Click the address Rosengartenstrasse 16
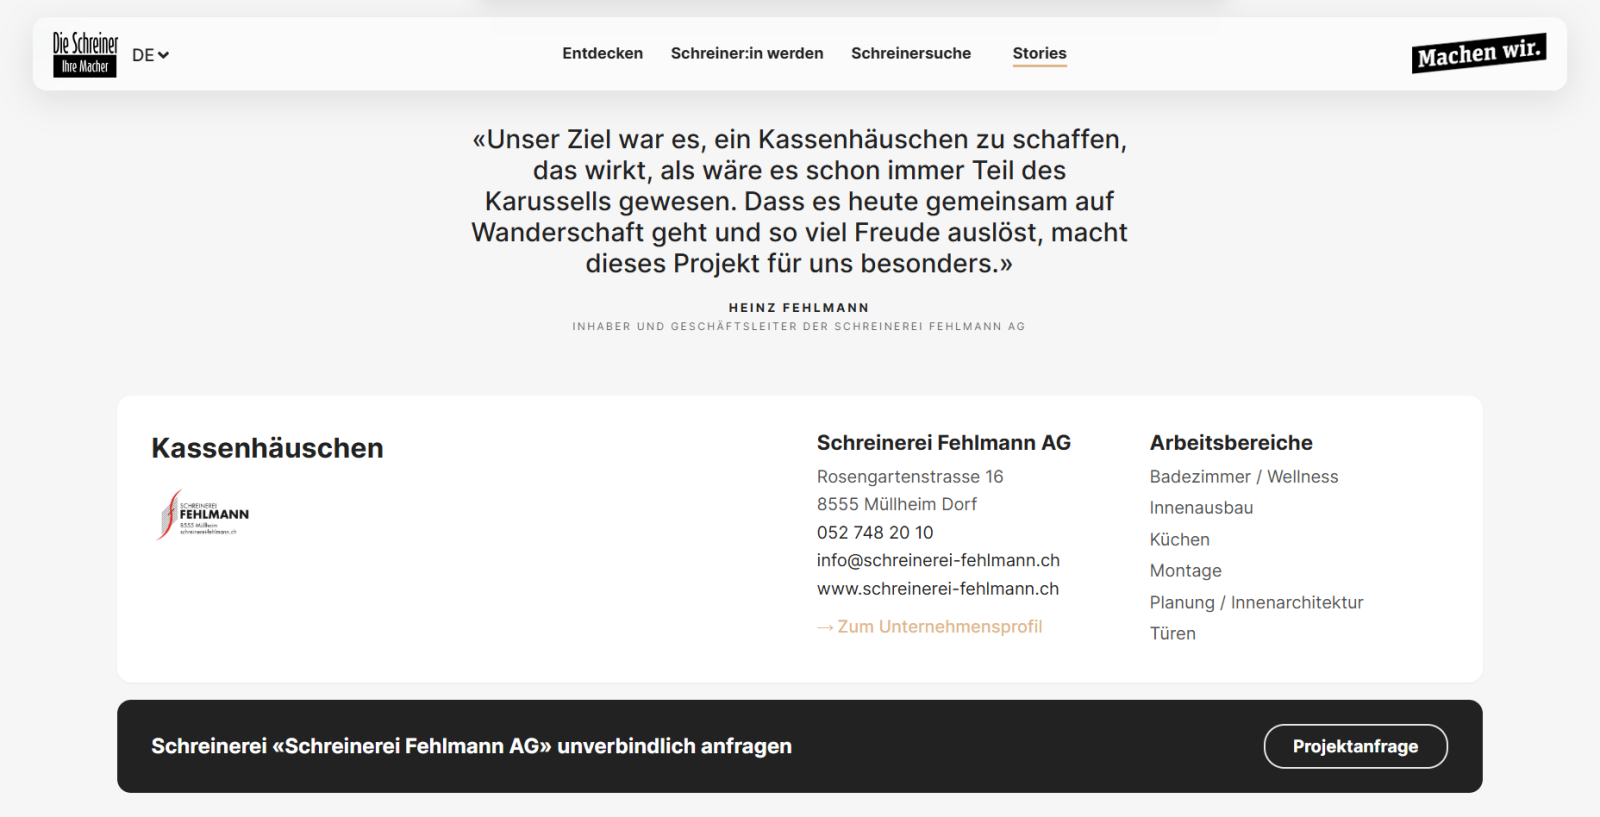Screen dimensions: 1600x817 [910, 476]
